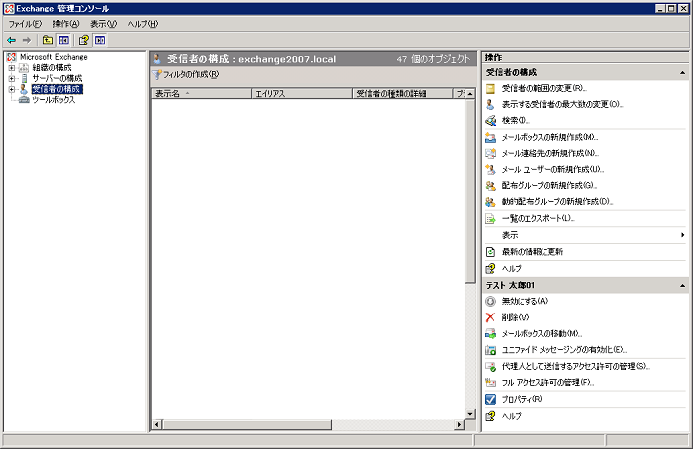The image size is (693, 449).
Task: Open the 表示 submenu arrow in actions
Action: 682,235
